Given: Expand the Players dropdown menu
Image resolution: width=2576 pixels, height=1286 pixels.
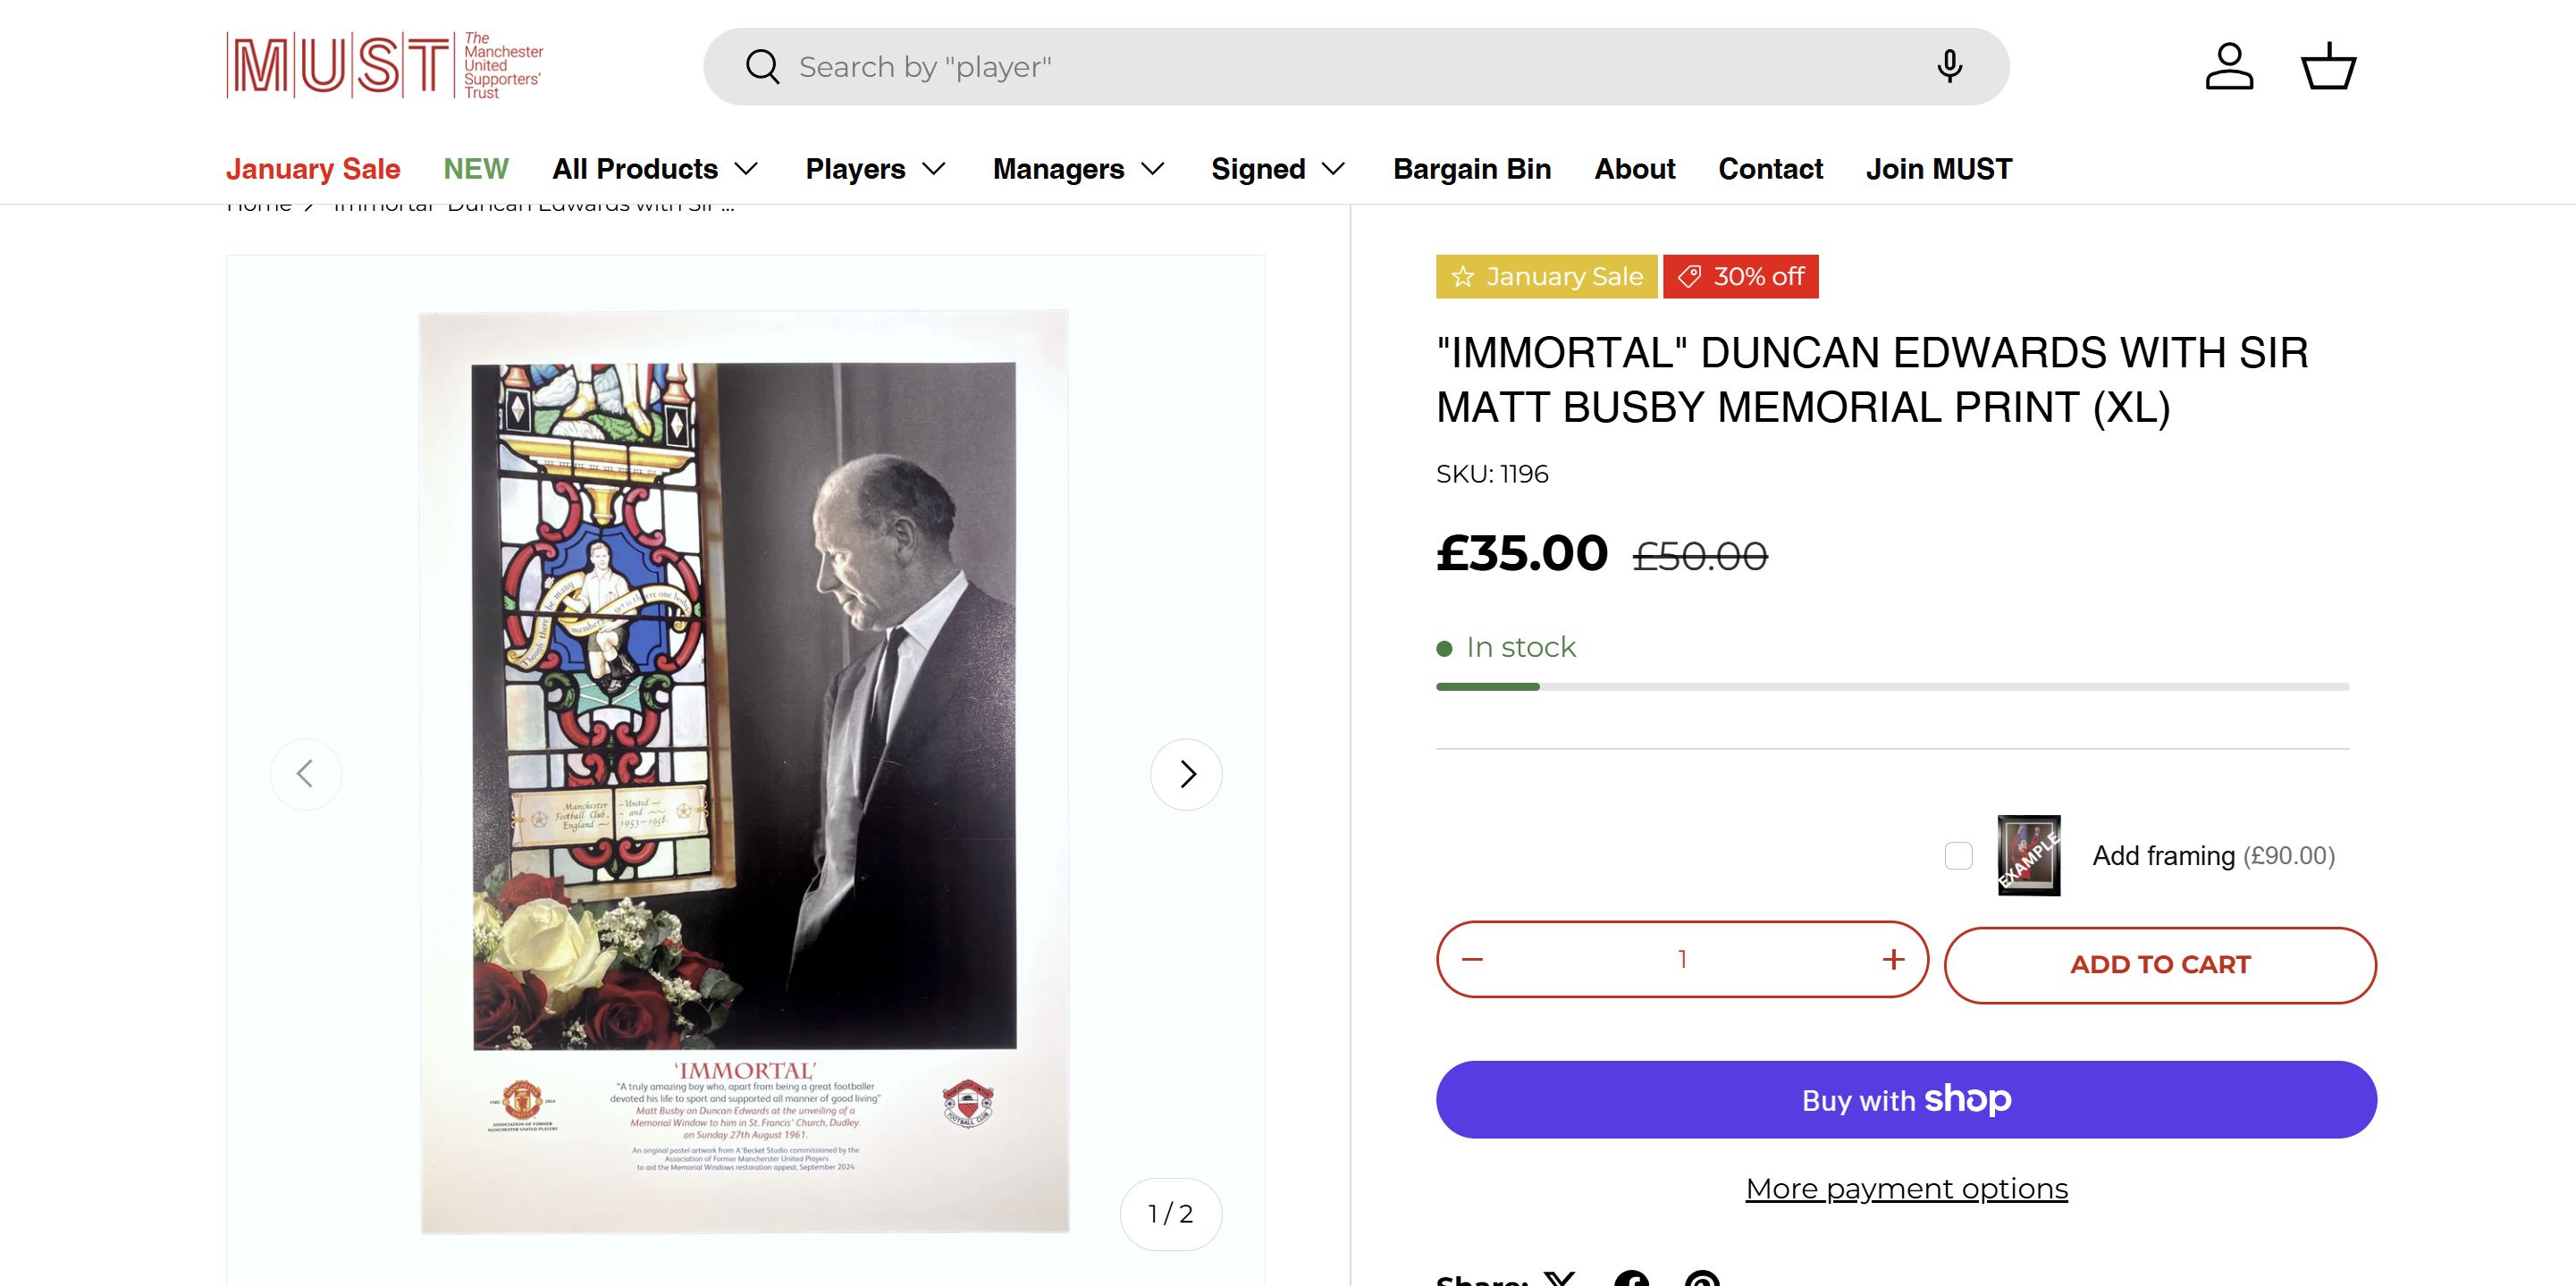Looking at the screenshot, I should click(x=876, y=169).
